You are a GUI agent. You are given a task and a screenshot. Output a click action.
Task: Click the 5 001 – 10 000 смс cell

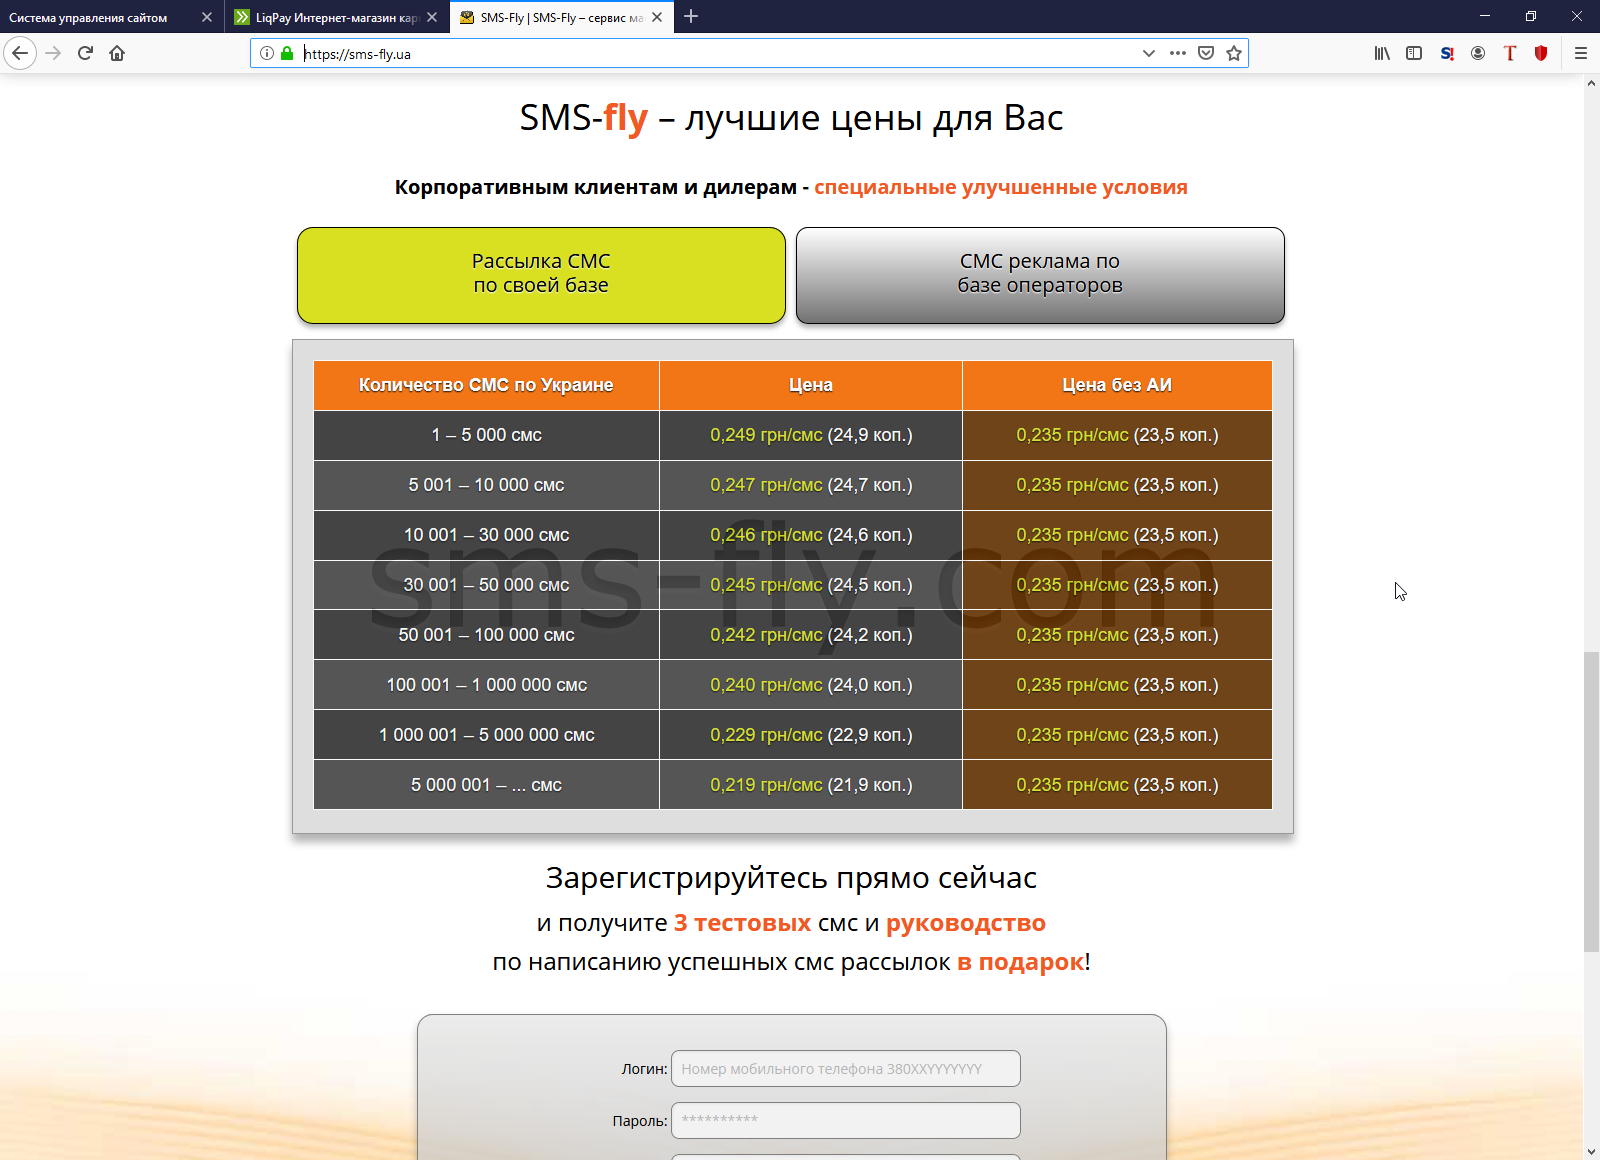pyautogui.click(x=486, y=485)
